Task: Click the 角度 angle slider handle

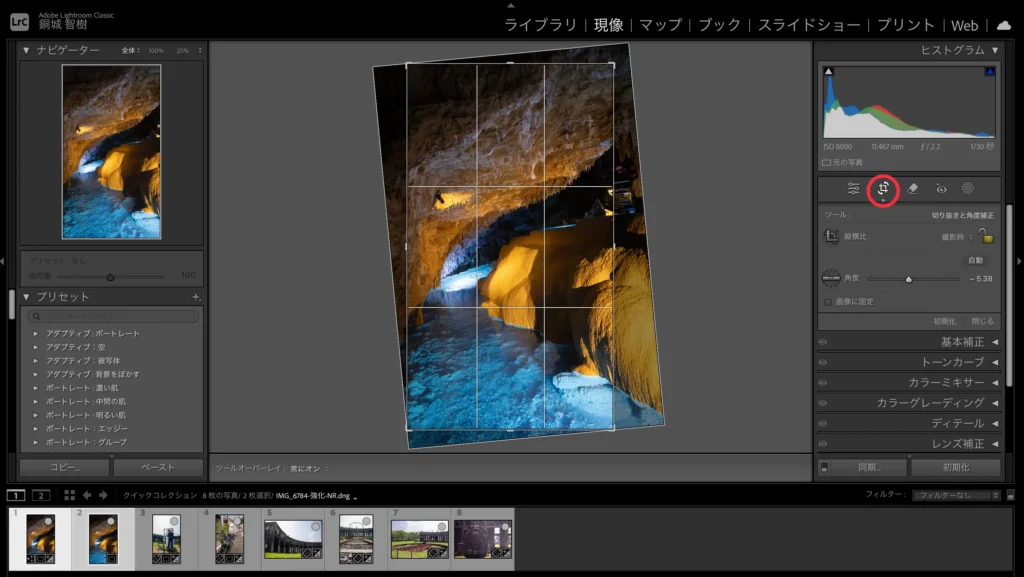Action: point(908,279)
